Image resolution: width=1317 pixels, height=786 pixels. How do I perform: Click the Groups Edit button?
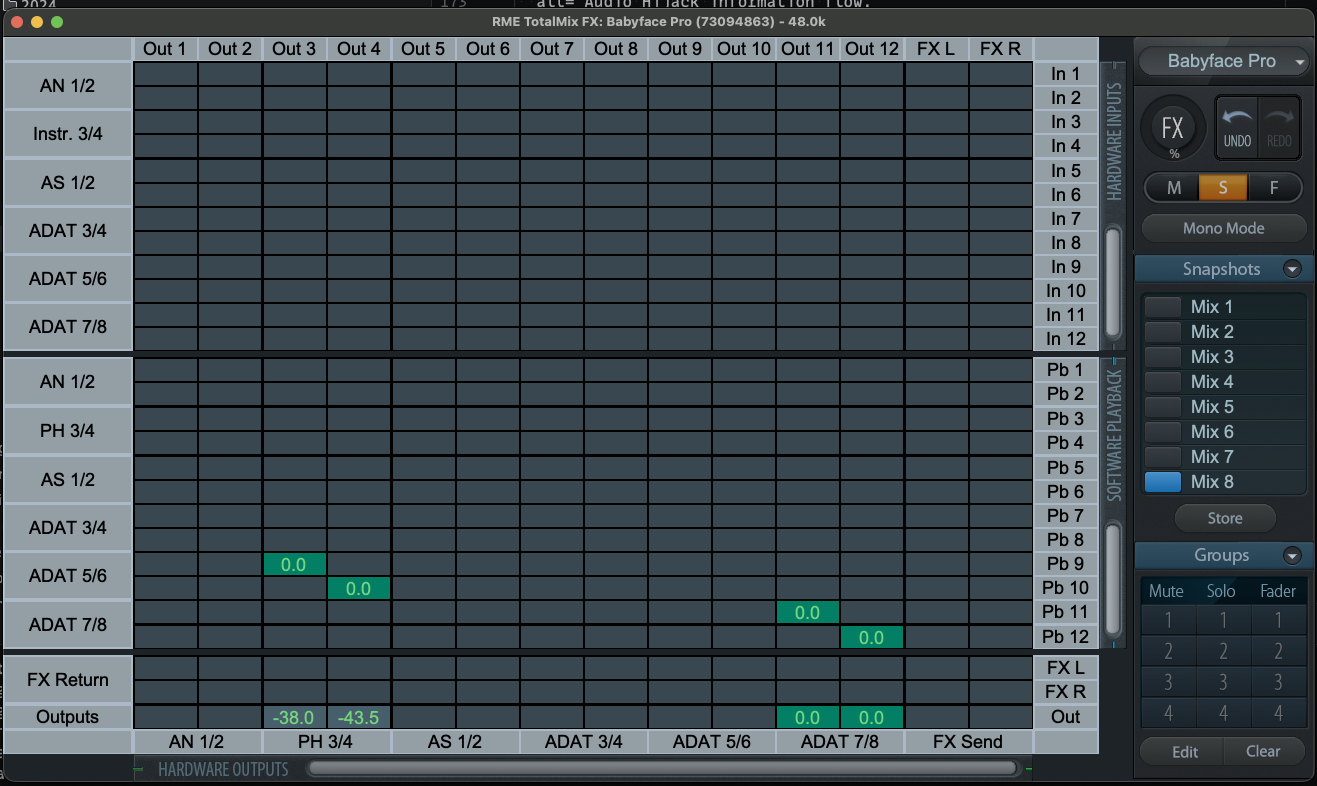pos(1185,752)
